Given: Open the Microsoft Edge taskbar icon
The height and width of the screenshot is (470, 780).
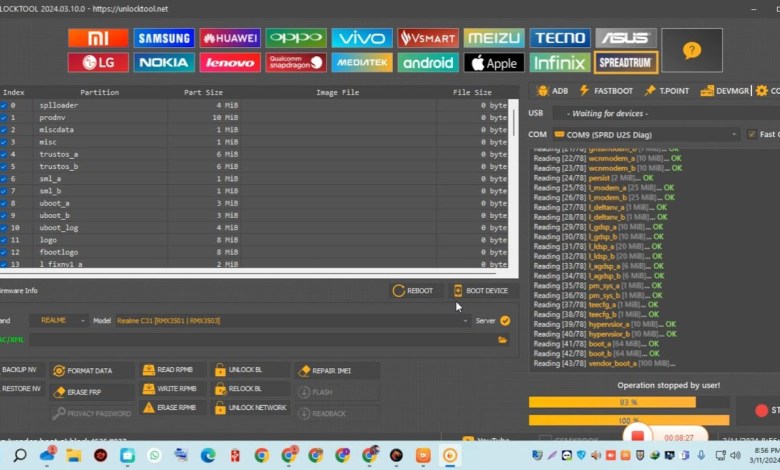Looking at the screenshot, I should tap(208, 455).
